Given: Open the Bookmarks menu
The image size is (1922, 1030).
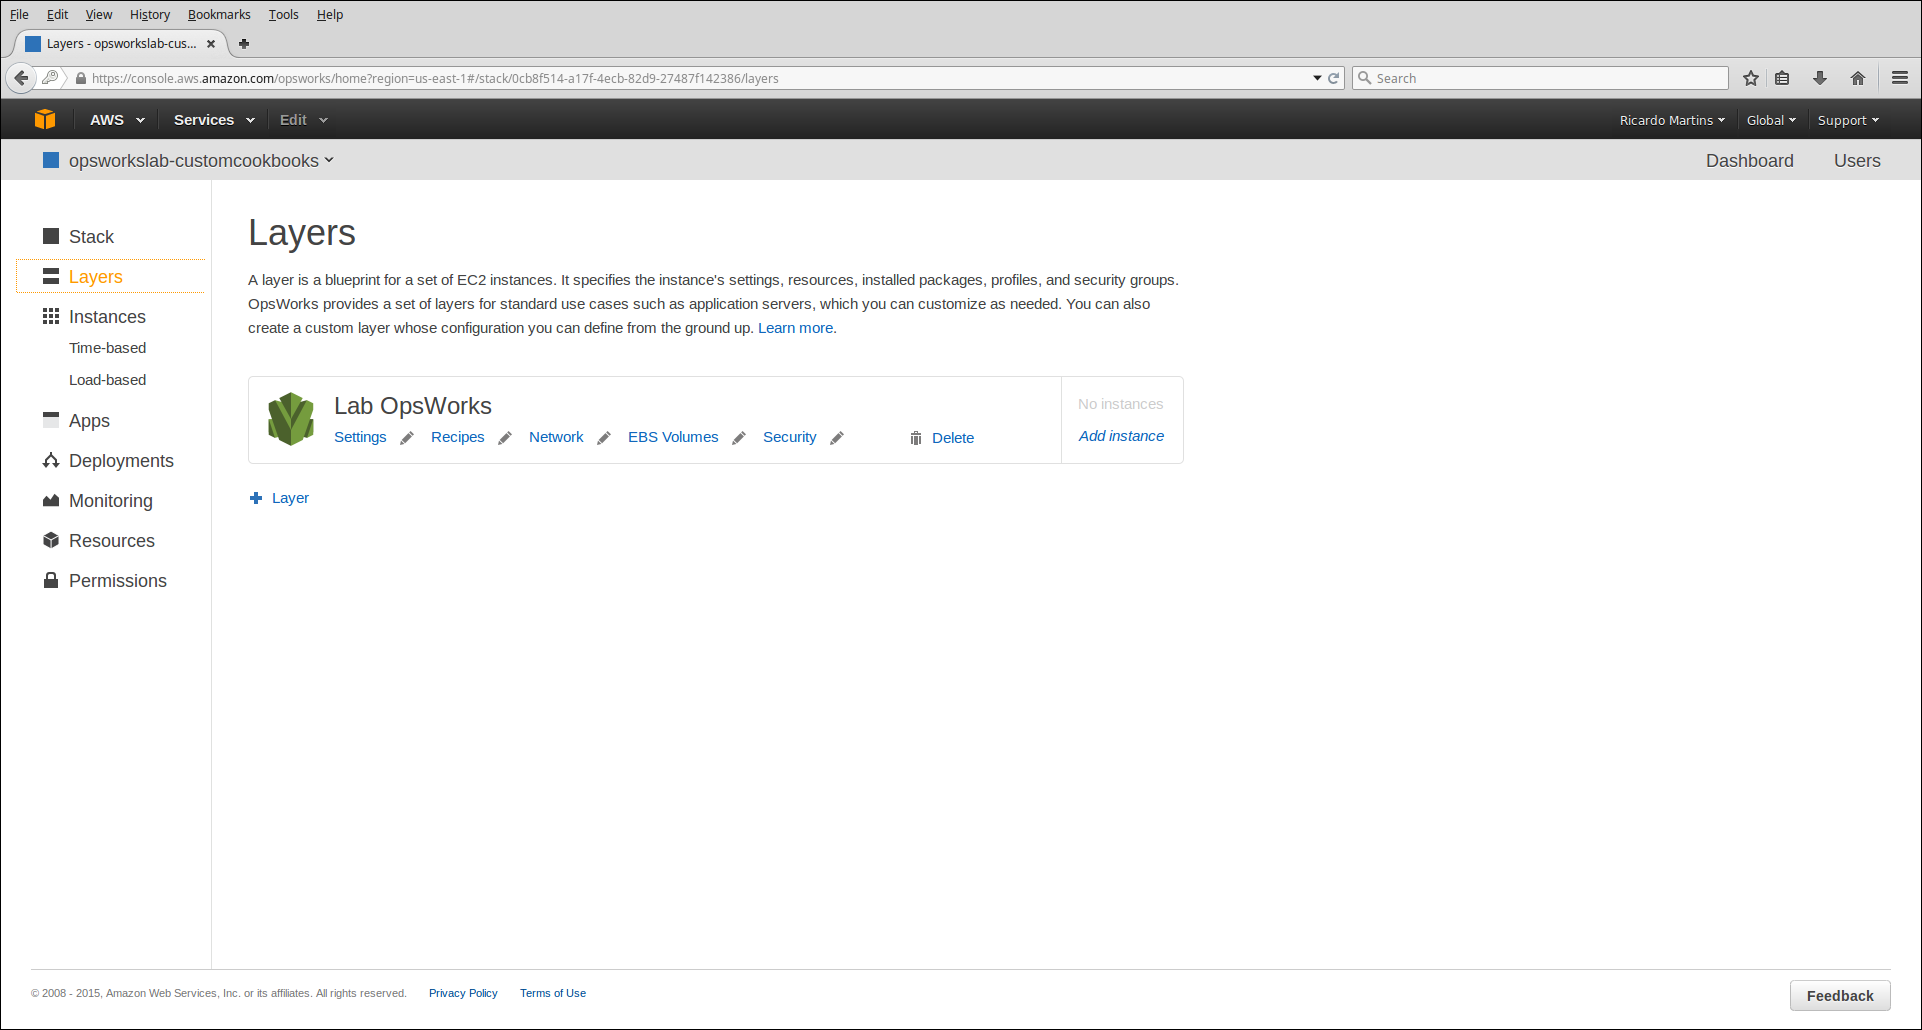Looking at the screenshot, I should pos(219,15).
